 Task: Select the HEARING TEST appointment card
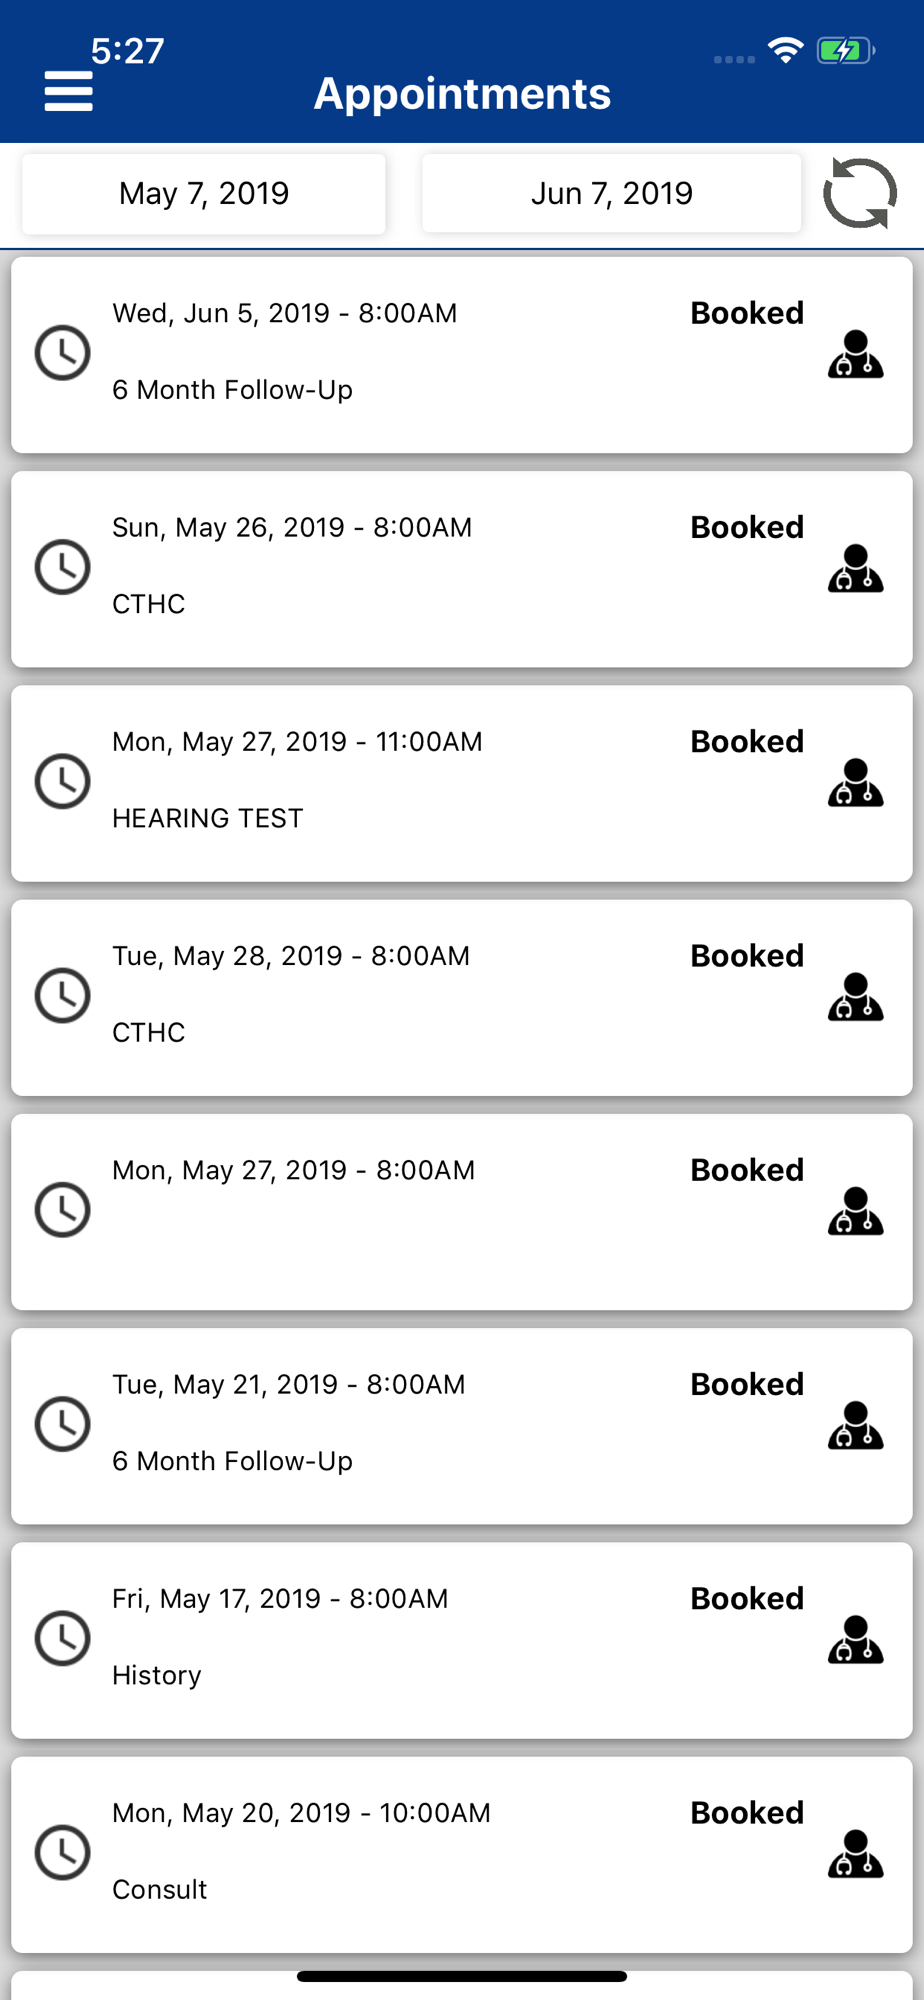[x=462, y=783]
